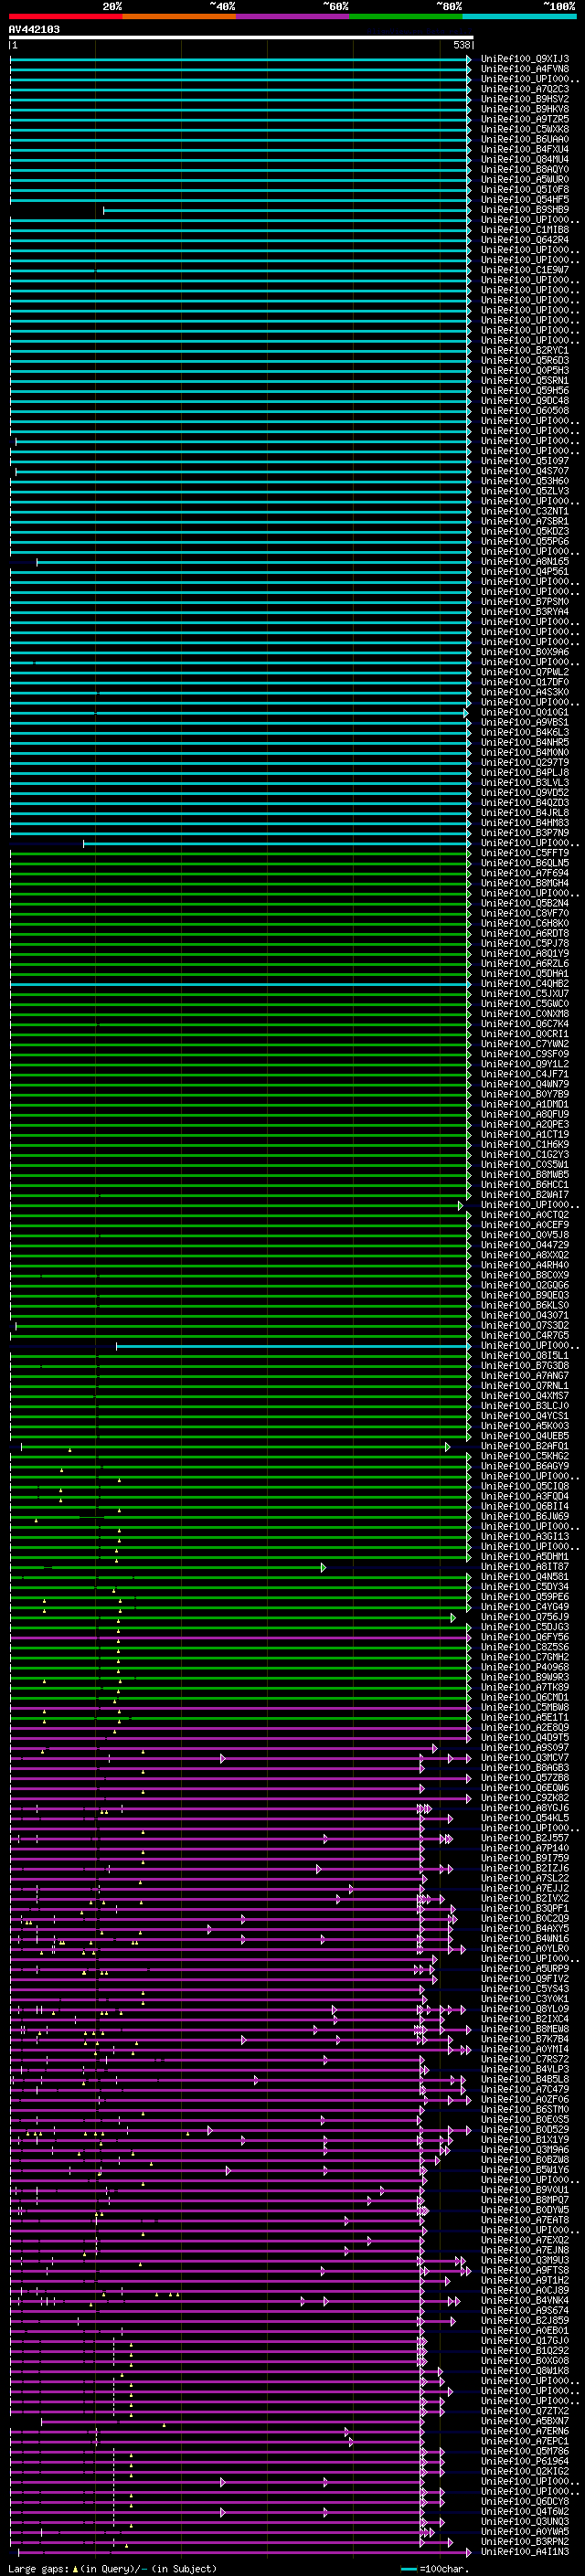Image resolution: width=585 pixels, height=2576 pixels.
Task: Open hit UniRef100_Q53H60
Action: click(x=525, y=481)
